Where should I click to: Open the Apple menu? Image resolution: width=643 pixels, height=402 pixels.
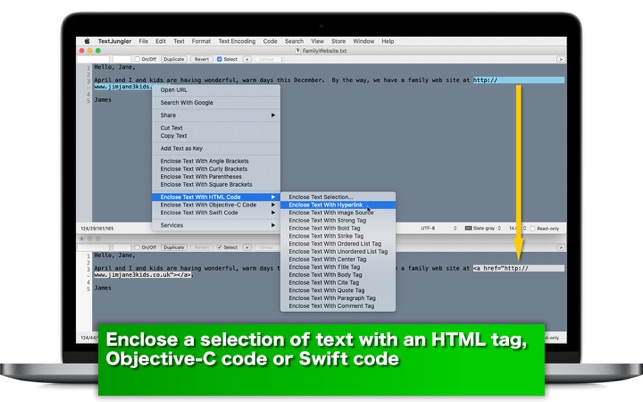(87, 41)
